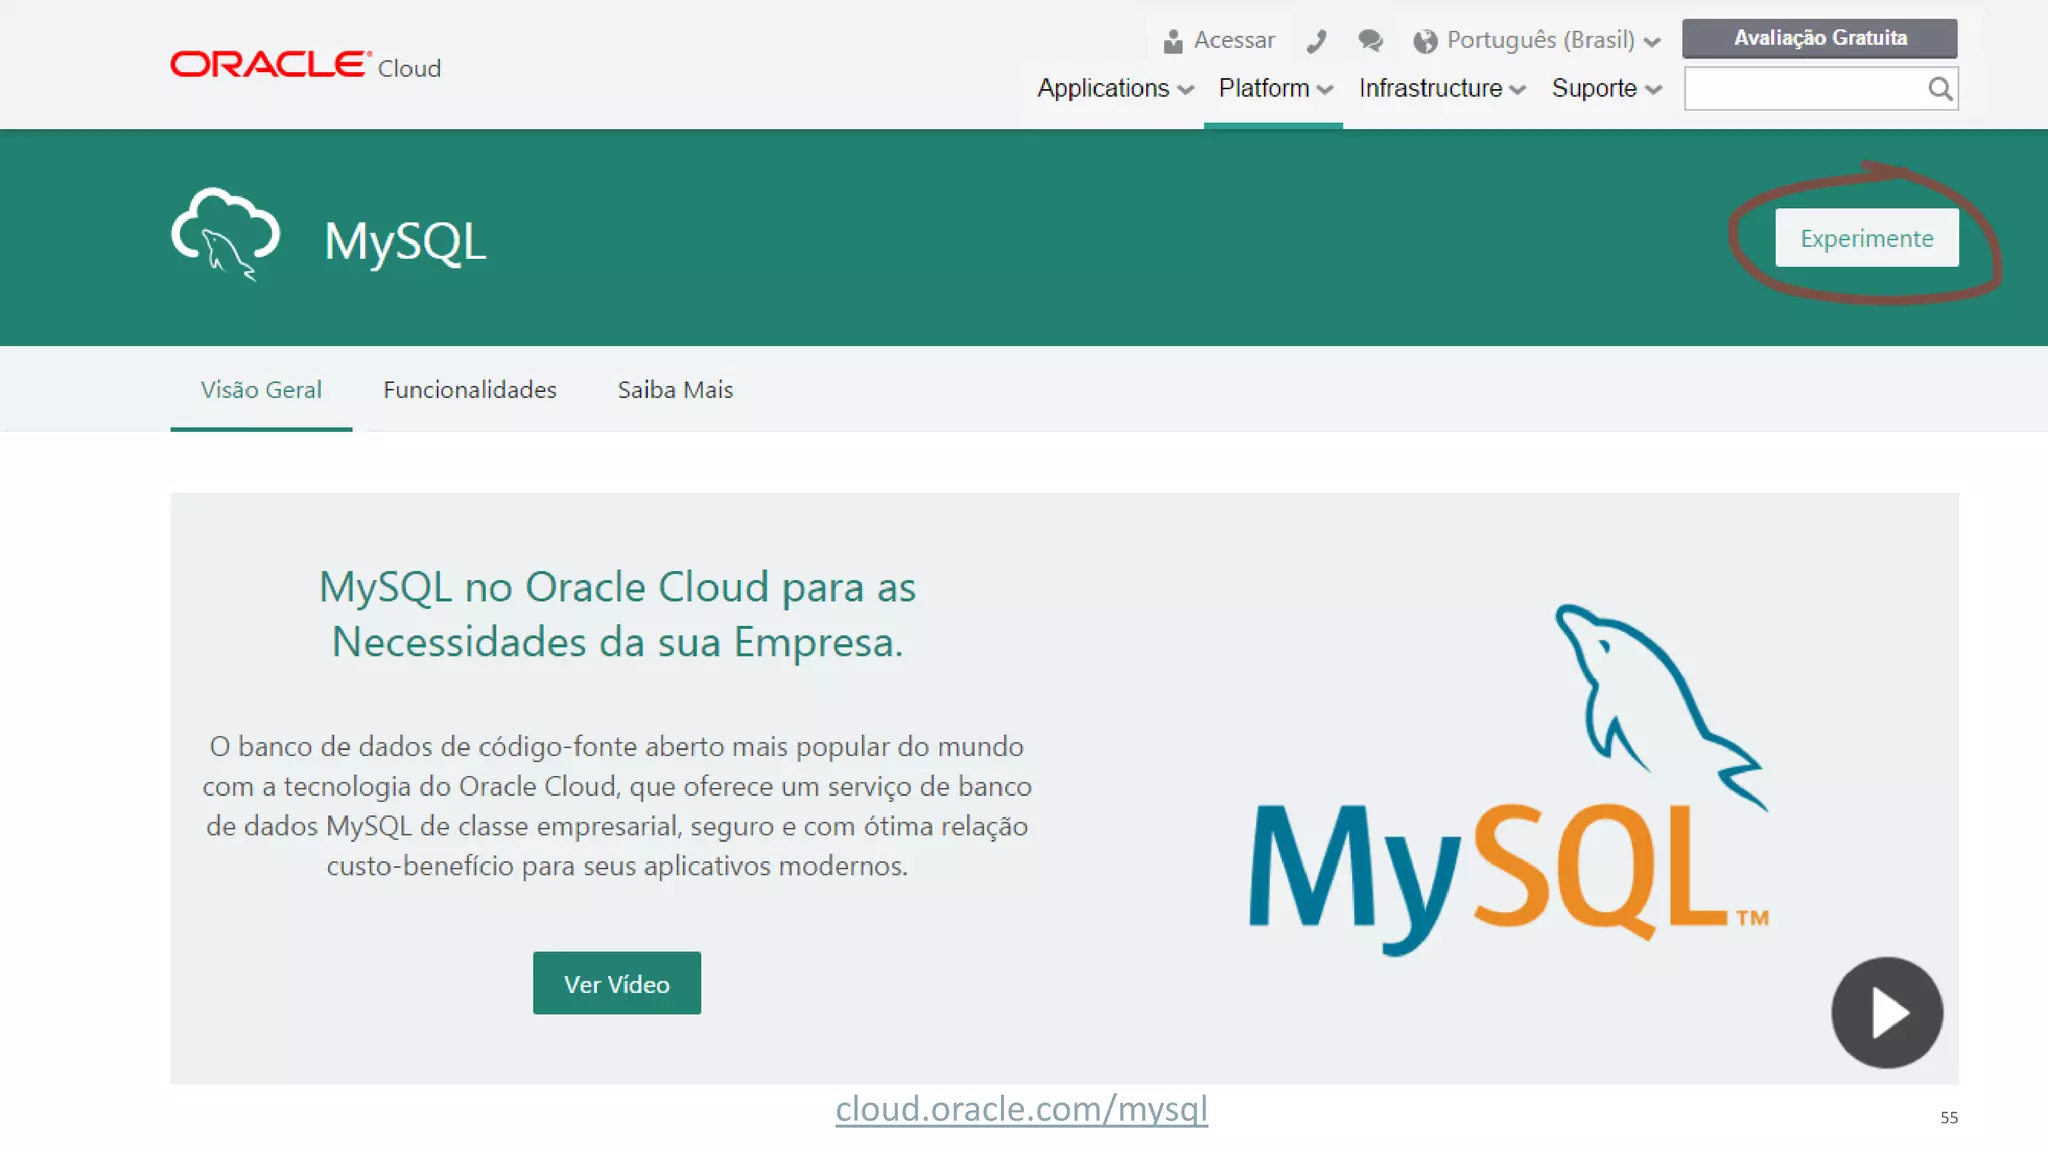Expand the Applications menu
Viewport: 2048px width, 1152px height.
coord(1115,88)
